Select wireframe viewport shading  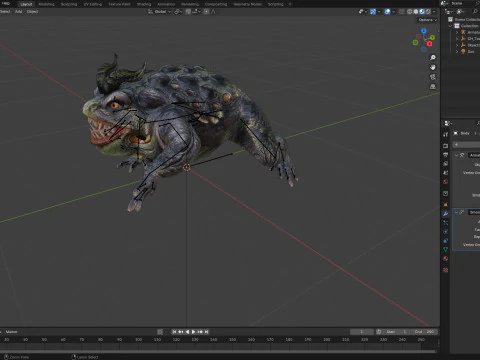[x=410, y=12]
